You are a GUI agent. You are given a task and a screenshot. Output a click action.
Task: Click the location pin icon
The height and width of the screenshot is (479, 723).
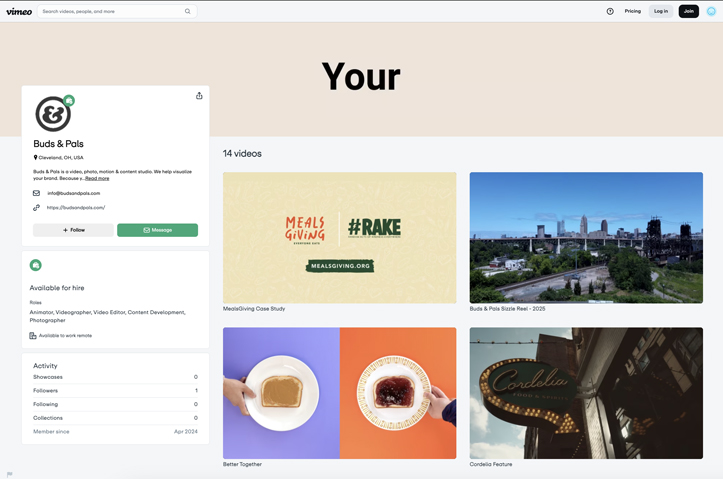(36, 157)
